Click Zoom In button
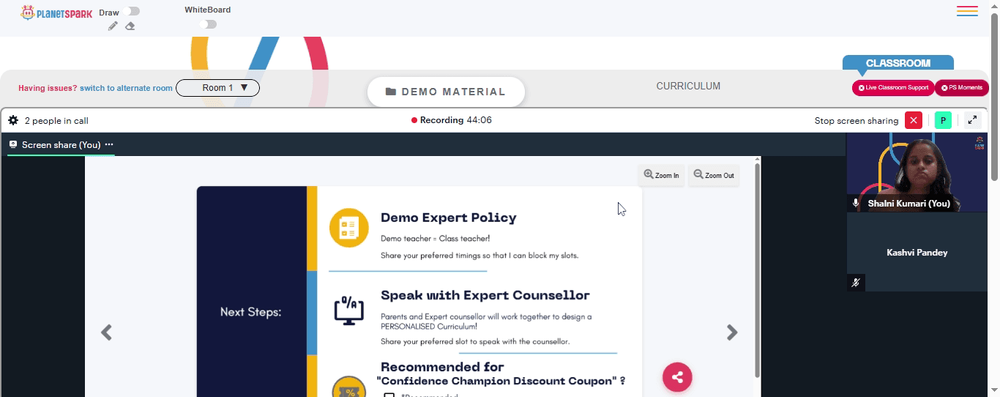This screenshot has height=397, width=1000. pos(661,175)
